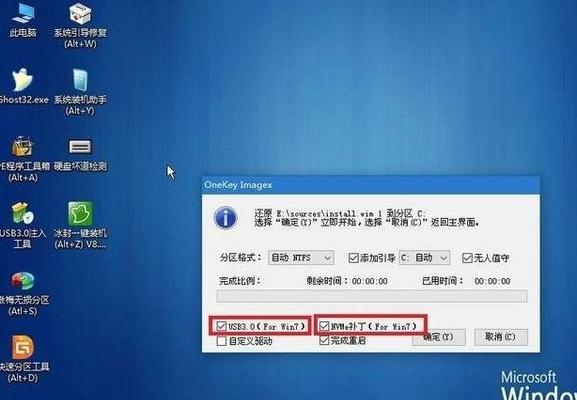Open the 分区格式 自动 NTFS dropdown

pyautogui.click(x=301, y=258)
